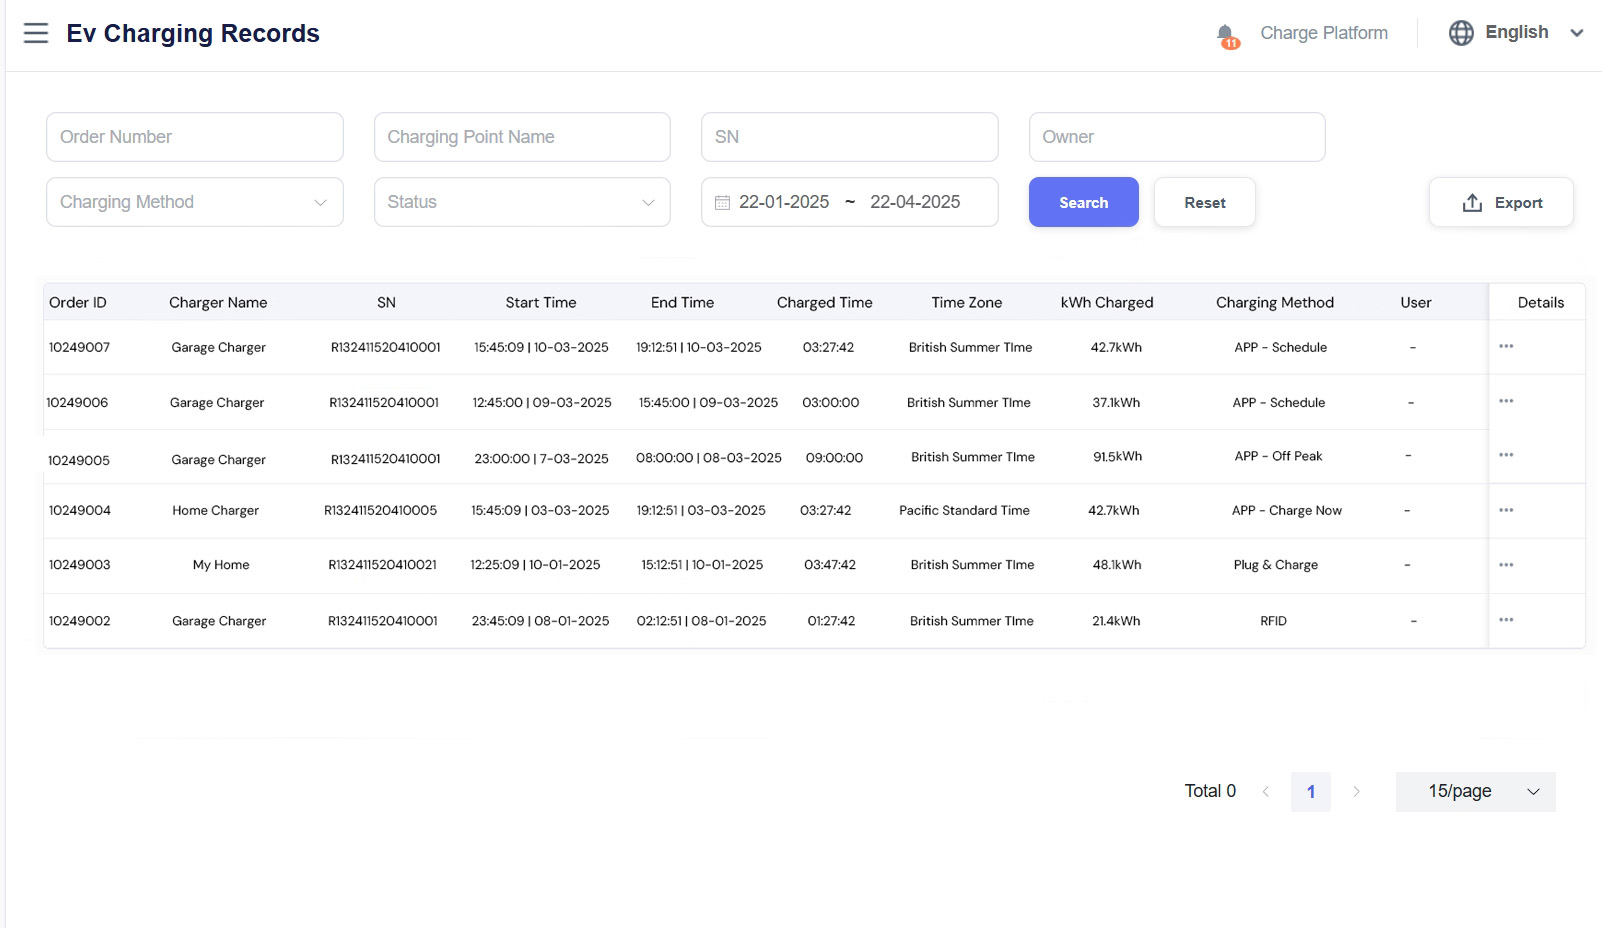Open details menu for order 10249006

[1506, 401]
